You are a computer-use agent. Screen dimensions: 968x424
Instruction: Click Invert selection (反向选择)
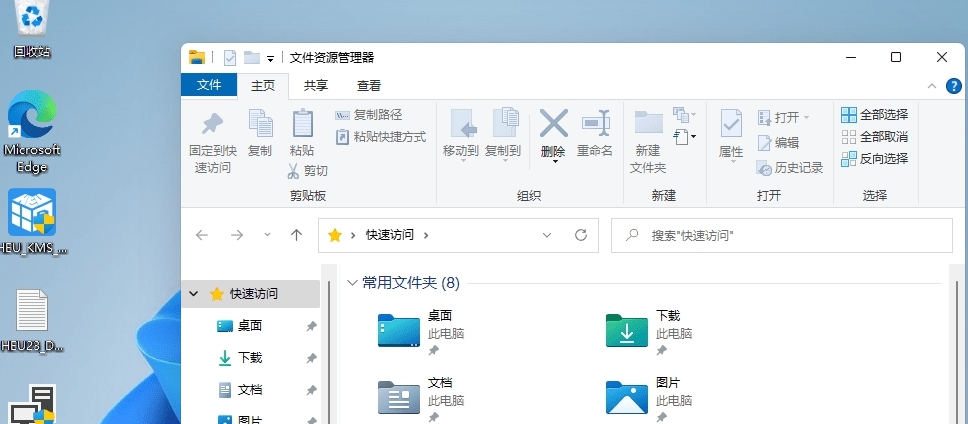[875, 159]
